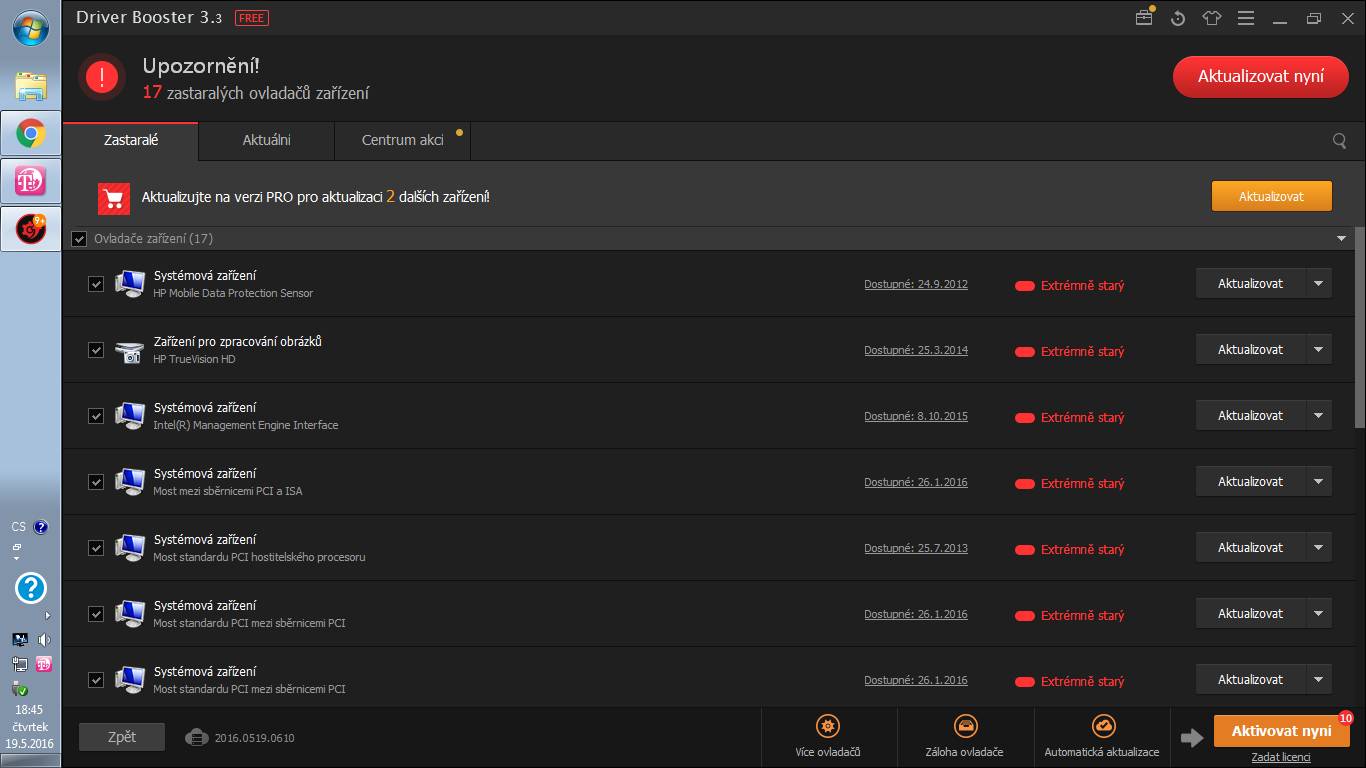
Task: Expand update dropdown for HP TrueVision HD
Action: pos(1318,349)
